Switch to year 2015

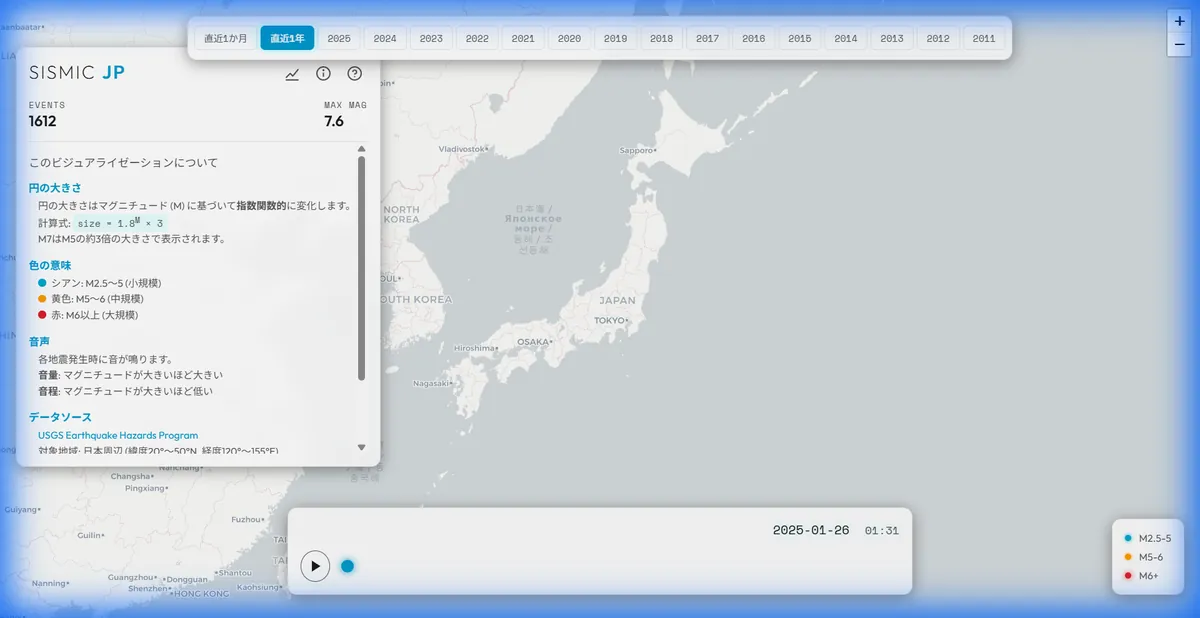[799, 38]
